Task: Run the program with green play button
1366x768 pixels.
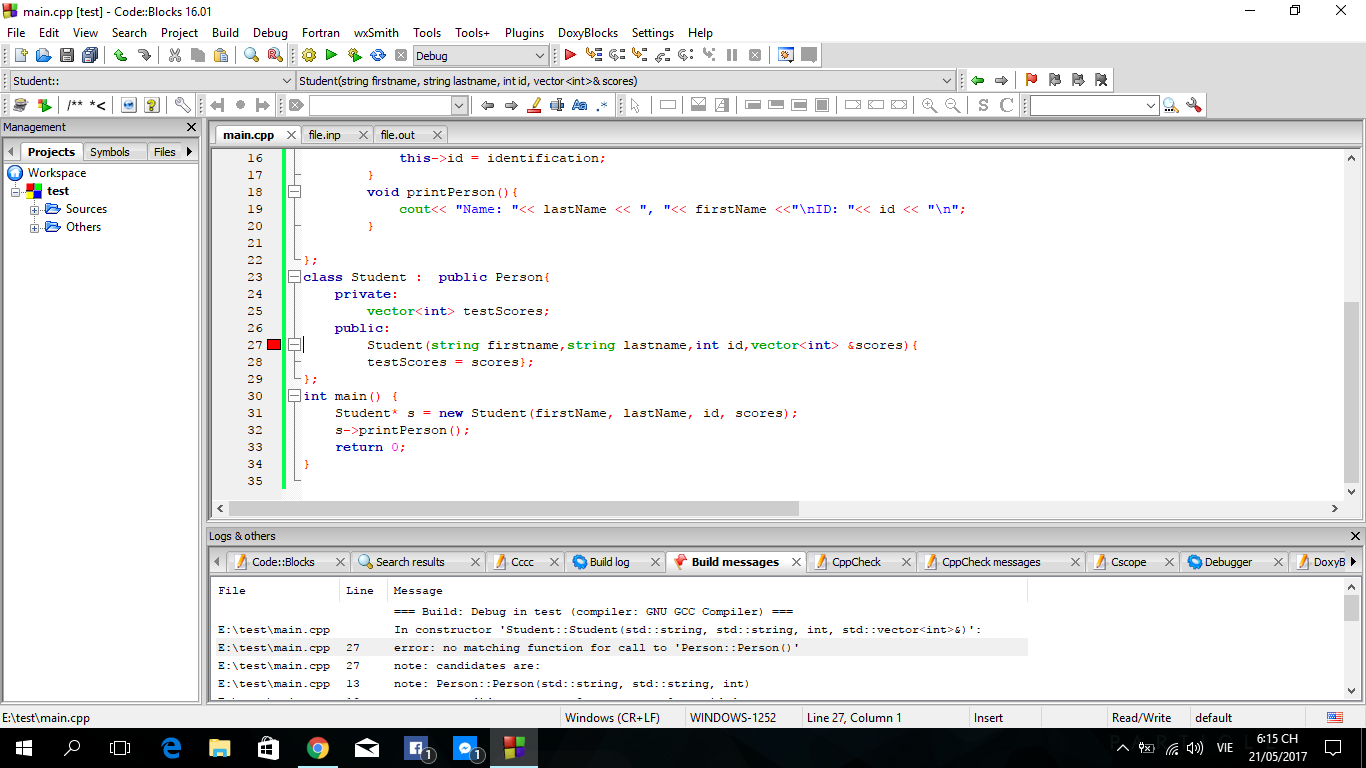Action: click(x=331, y=56)
